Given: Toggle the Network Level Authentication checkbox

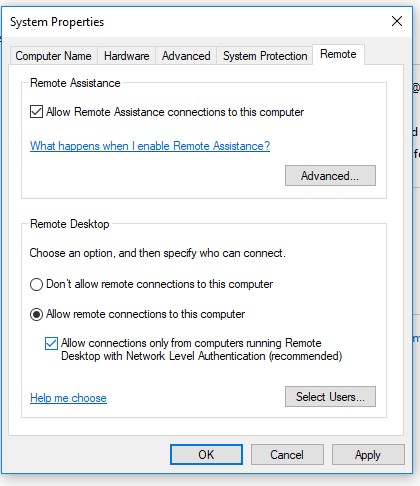Looking at the screenshot, I should point(51,343).
